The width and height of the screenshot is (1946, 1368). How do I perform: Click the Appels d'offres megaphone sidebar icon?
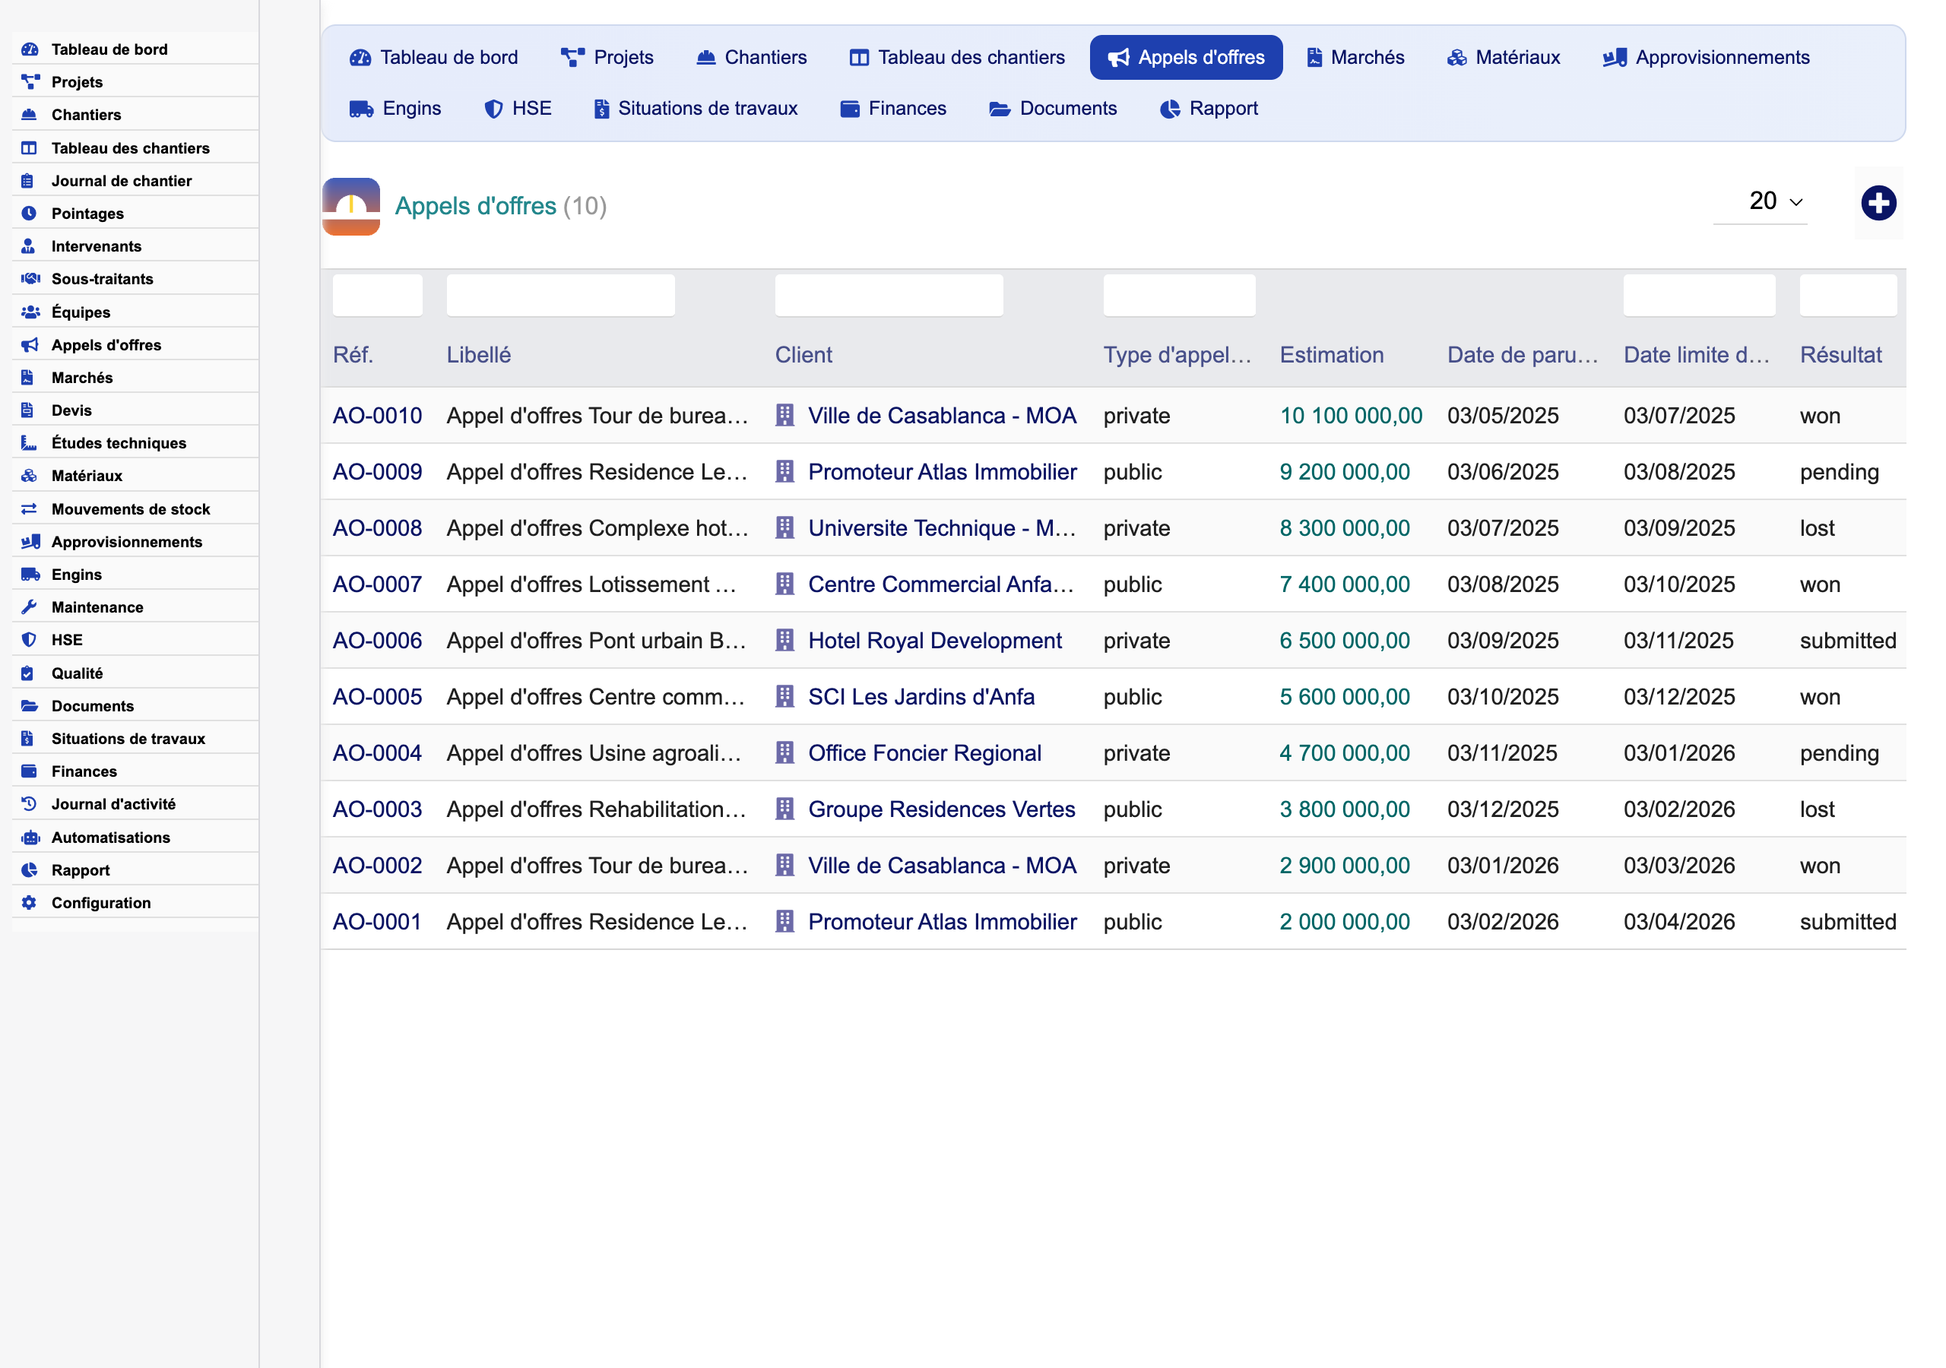(30, 345)
